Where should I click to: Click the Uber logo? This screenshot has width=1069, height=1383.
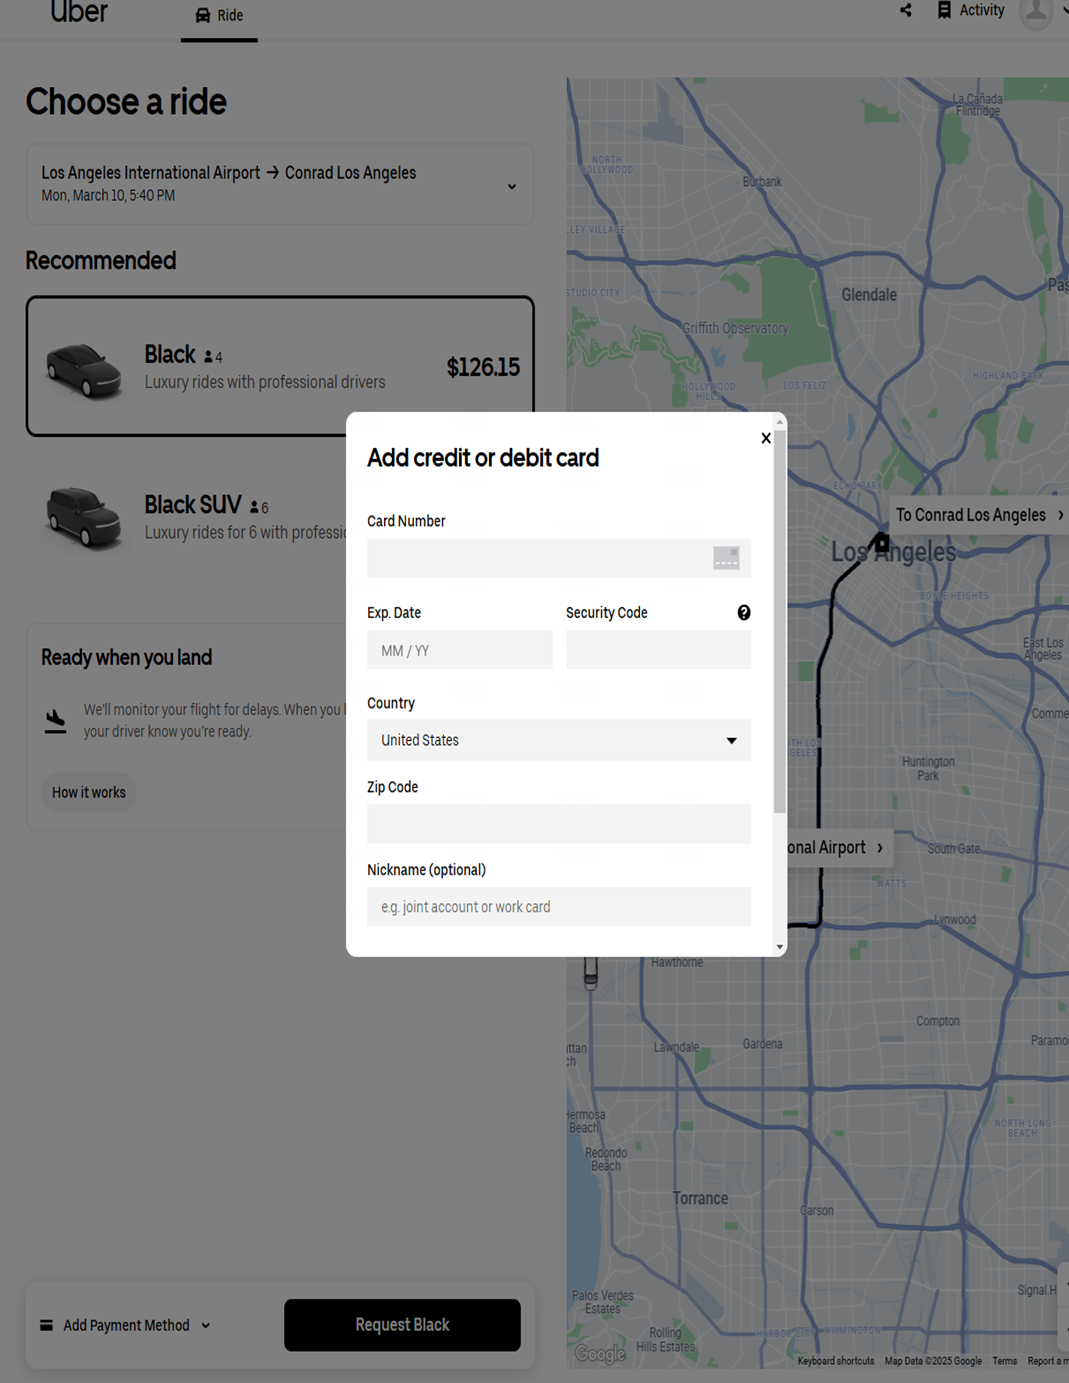79,13
